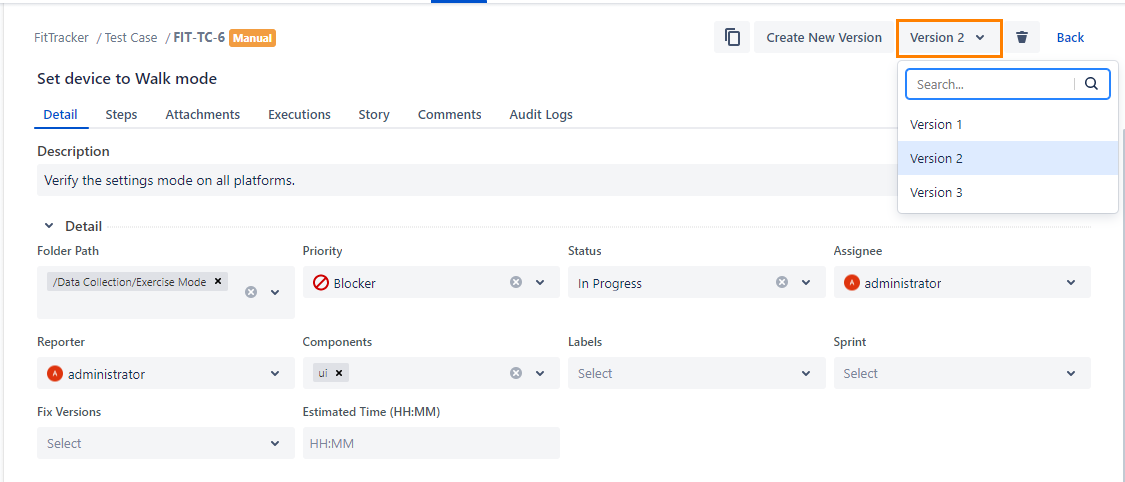Clear the Folder Path field
The image size is (1125, 482).
click(250, 292)
